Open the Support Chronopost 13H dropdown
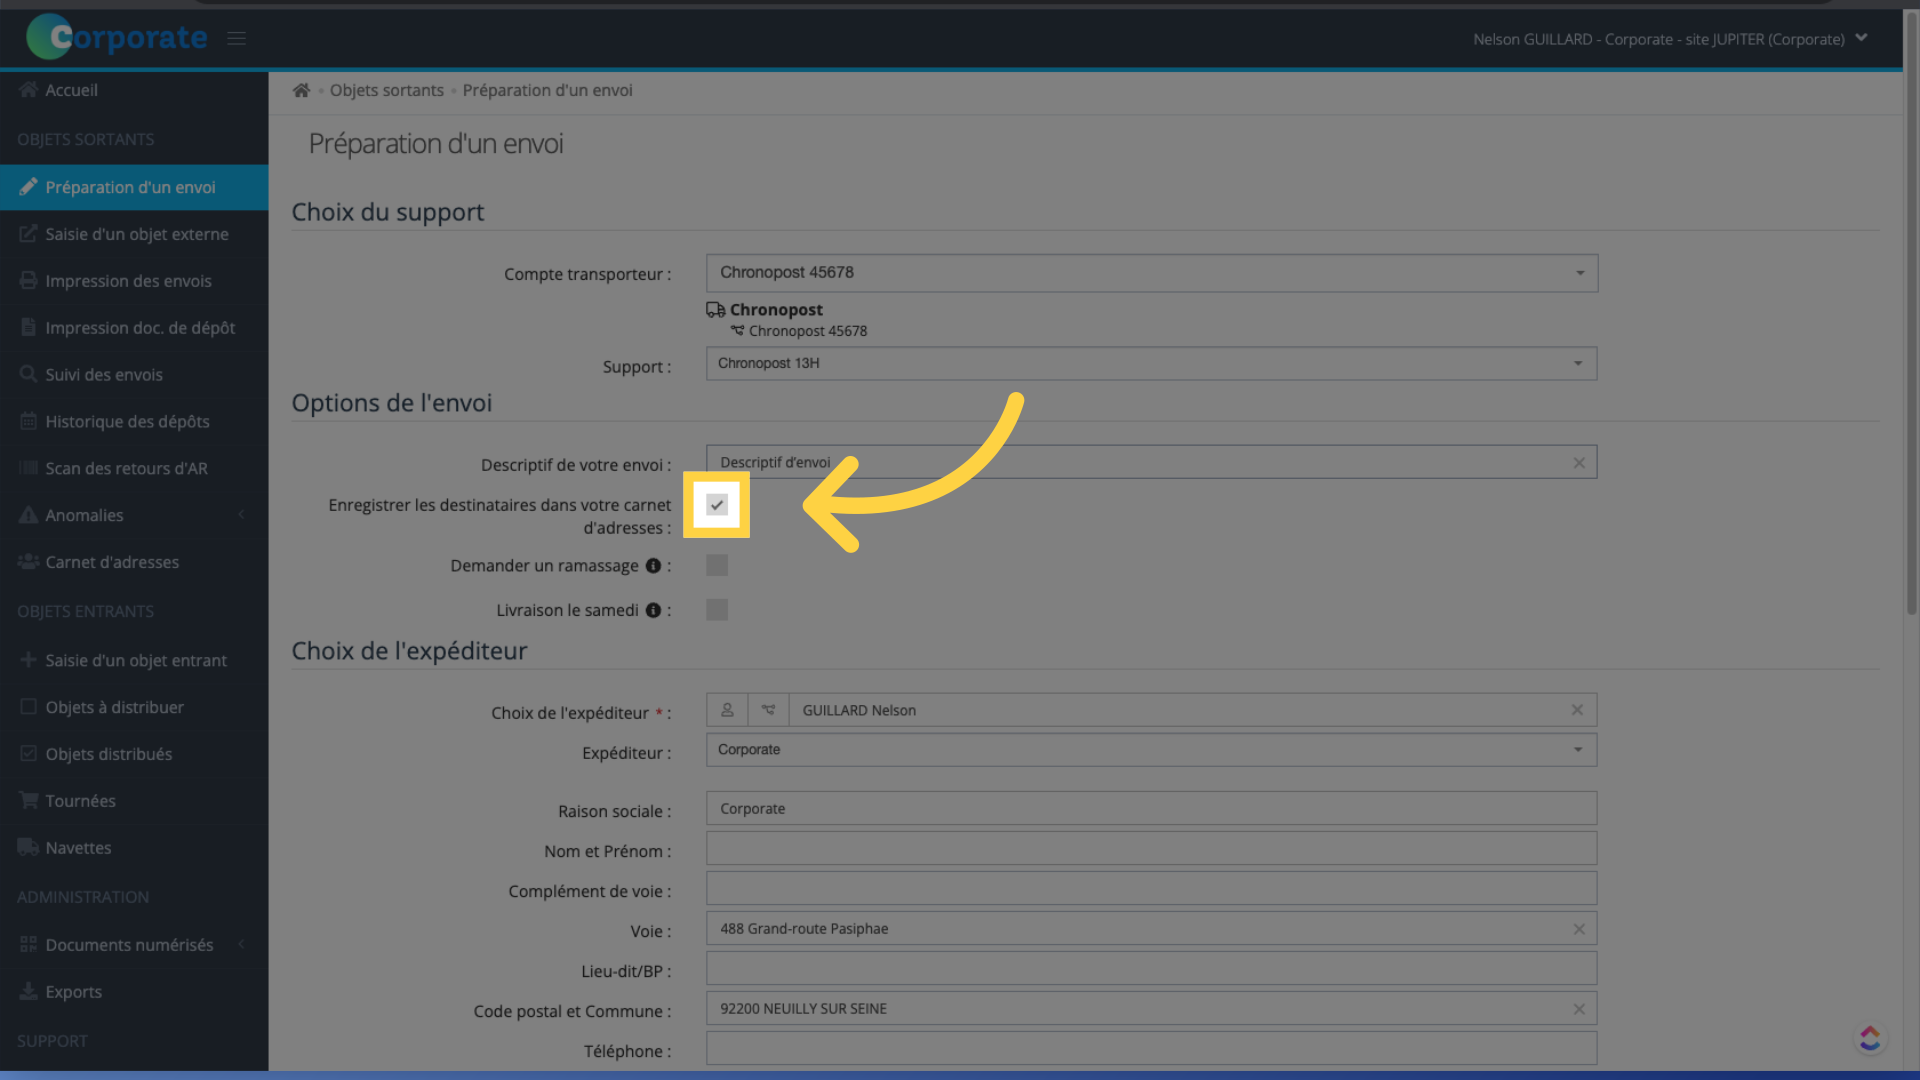1920x1080 pixels. [x=1152, y=364]
